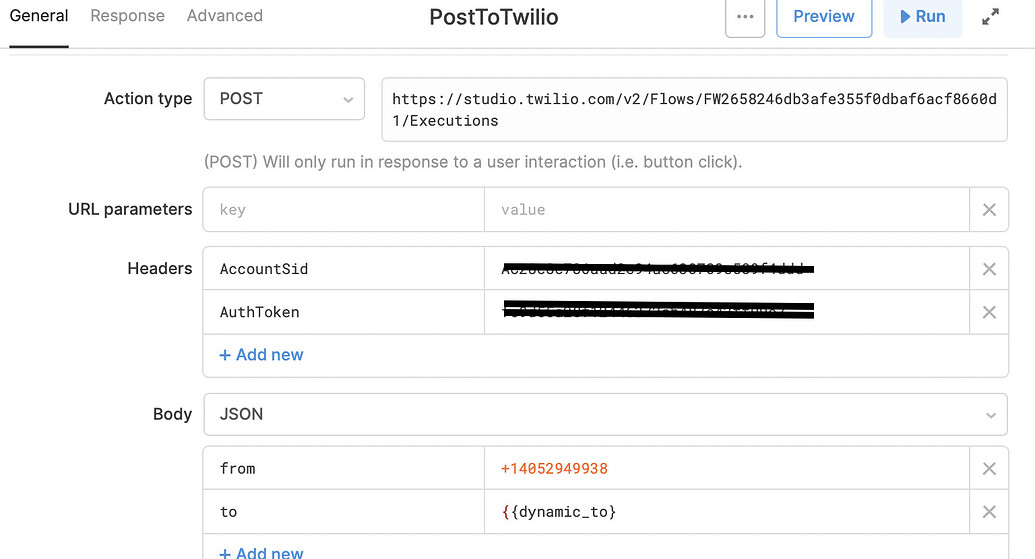Screen dimensions: 1035x559
Task: Add new body key-value row
Action: pos(261,552)
